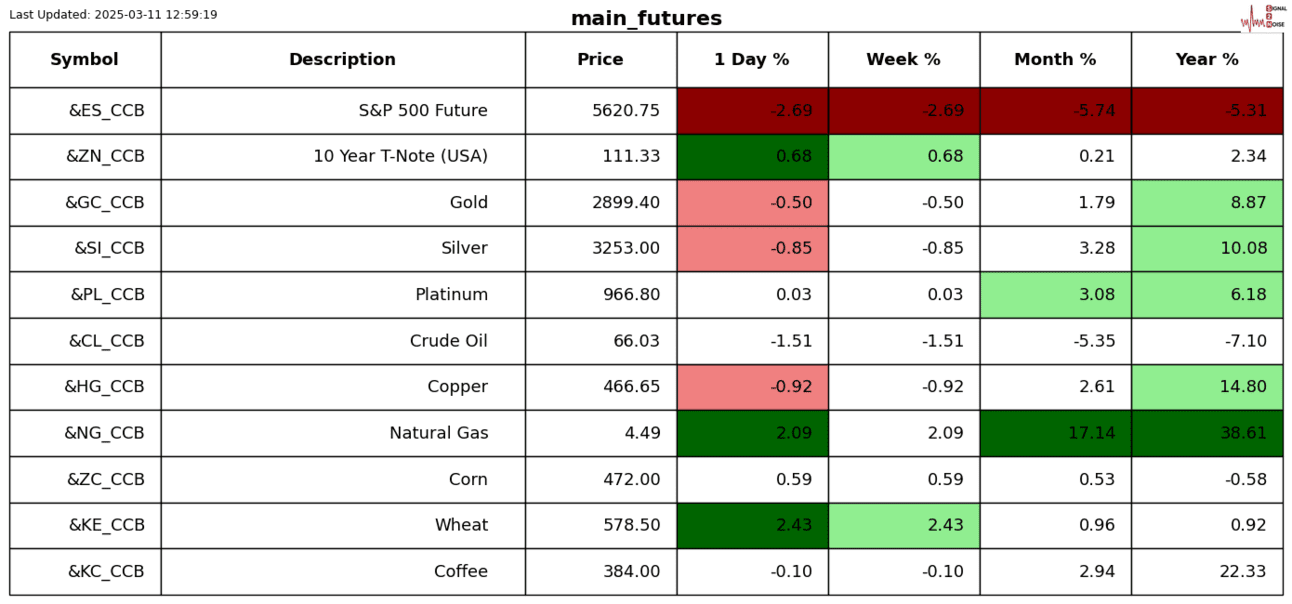Click the Crude Oil price cell 66.03

pos(600,341)
